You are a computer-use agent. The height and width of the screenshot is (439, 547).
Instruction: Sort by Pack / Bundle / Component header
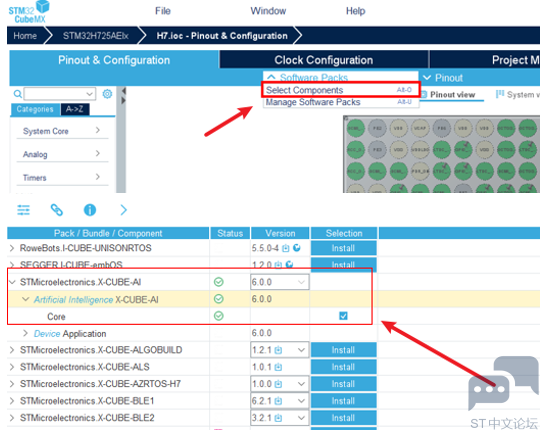tap(108, 233)
